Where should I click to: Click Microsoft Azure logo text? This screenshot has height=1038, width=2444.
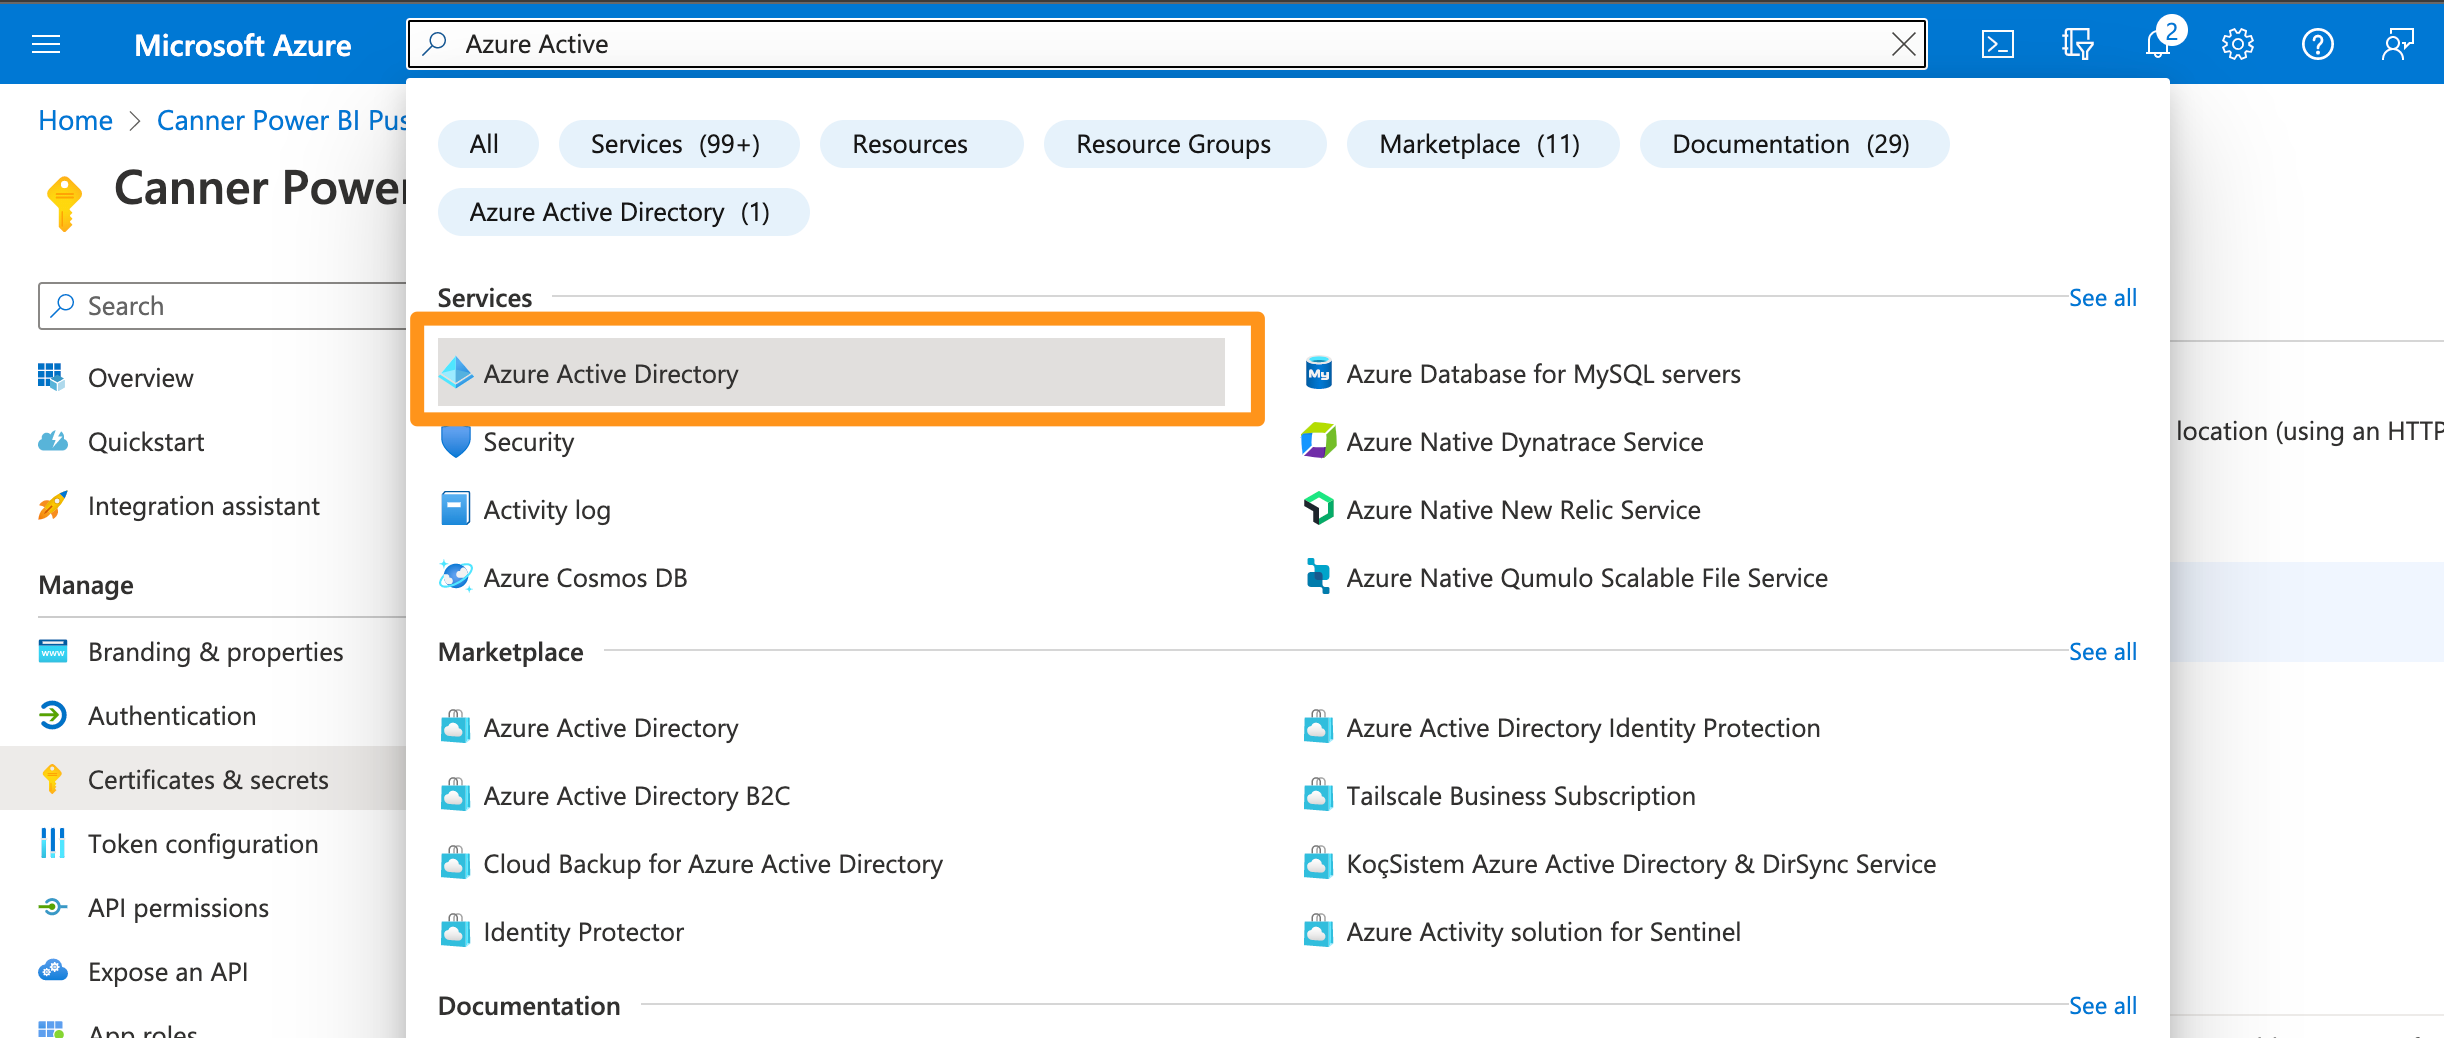243,45
